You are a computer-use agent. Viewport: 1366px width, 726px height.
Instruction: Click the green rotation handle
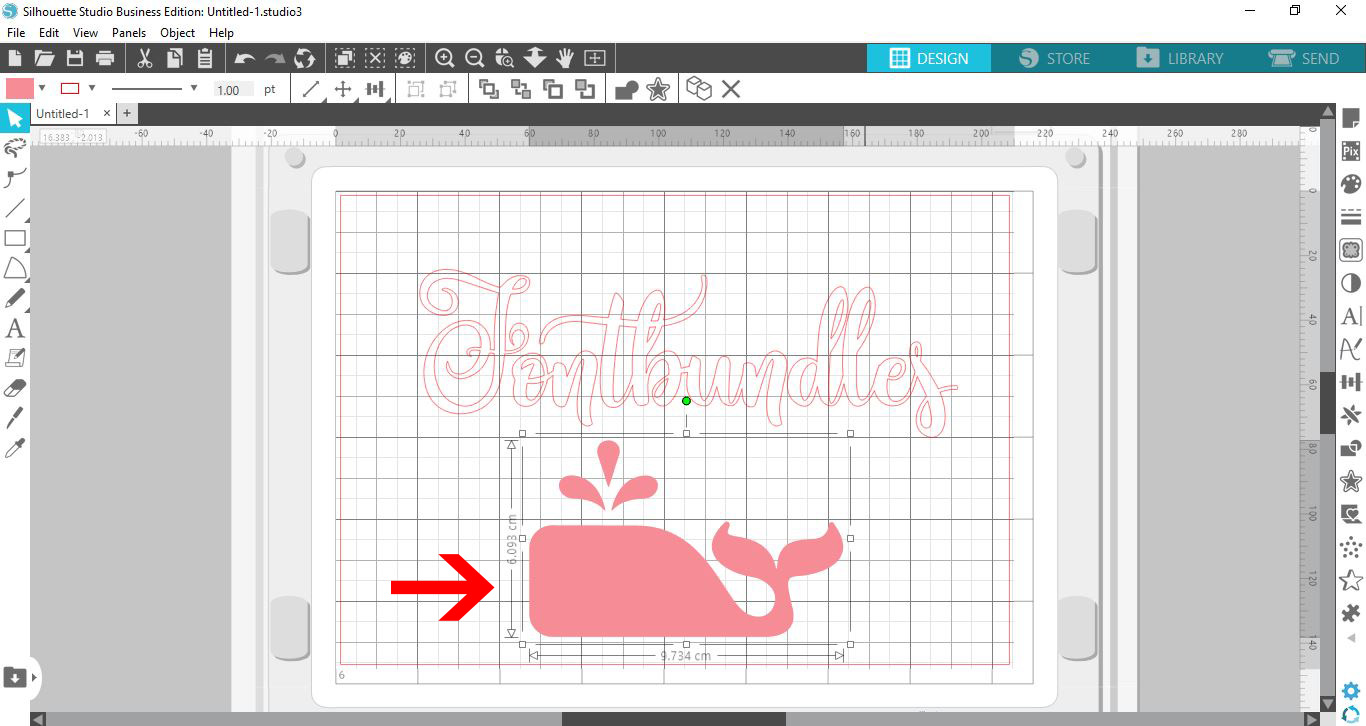tap(686, 401)
